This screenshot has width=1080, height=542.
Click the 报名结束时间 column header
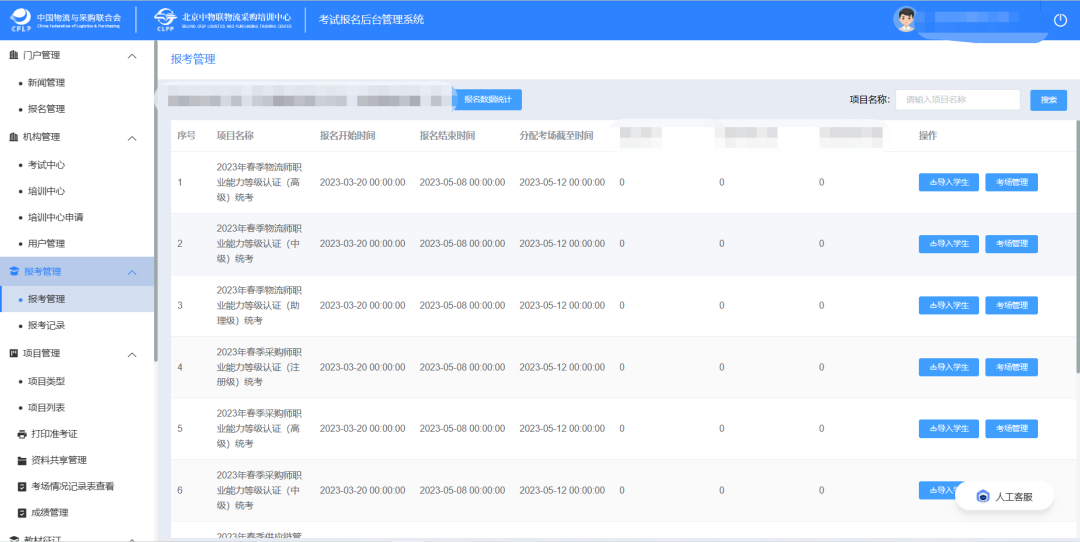tap(447, 136)
